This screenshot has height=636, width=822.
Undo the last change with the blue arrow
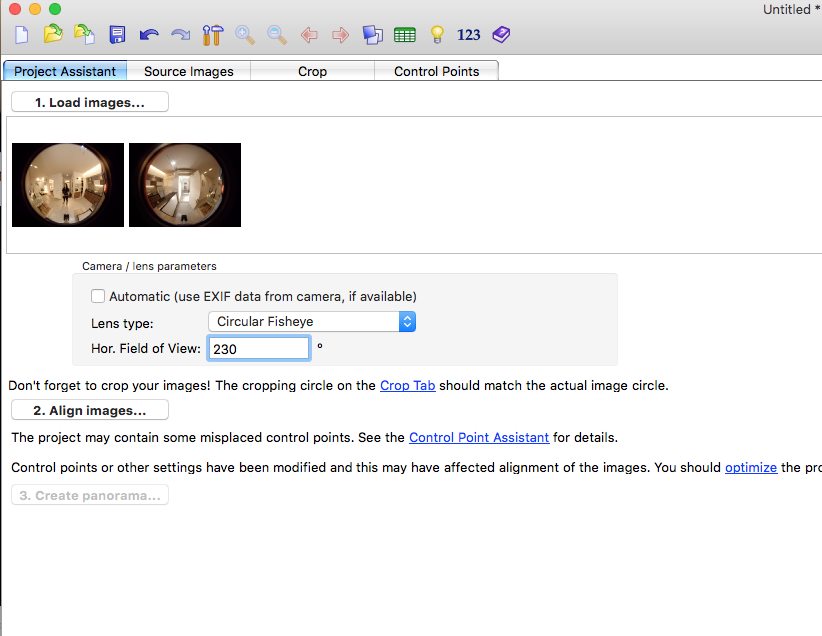[x=149, y=35]
